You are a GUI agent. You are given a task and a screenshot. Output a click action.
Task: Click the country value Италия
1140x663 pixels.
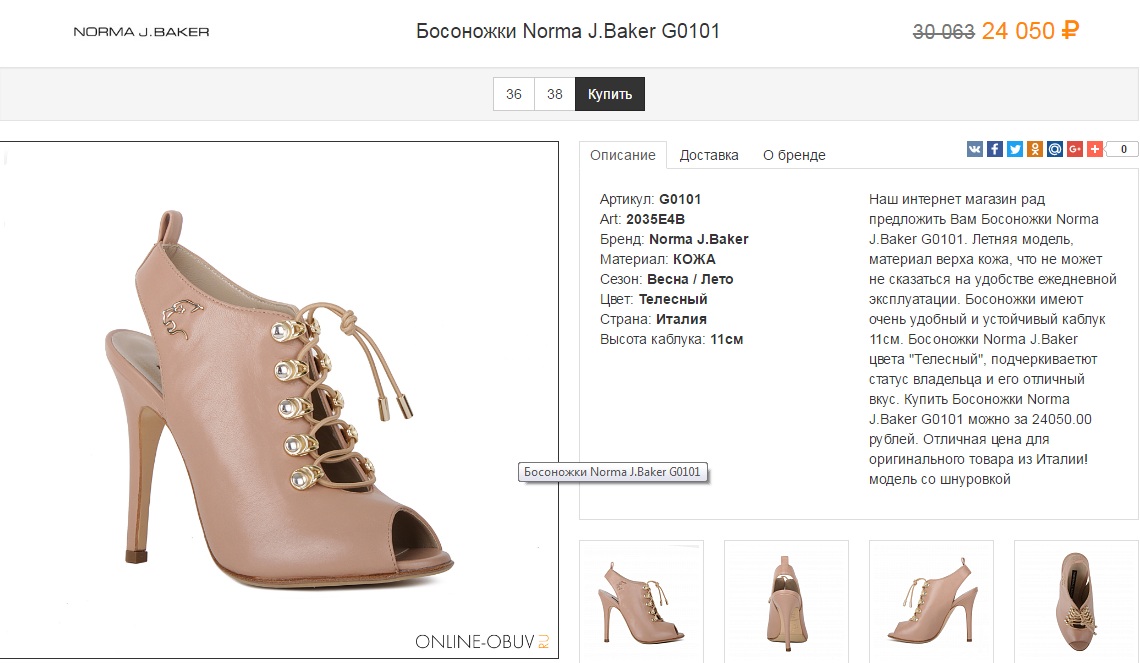681,319
